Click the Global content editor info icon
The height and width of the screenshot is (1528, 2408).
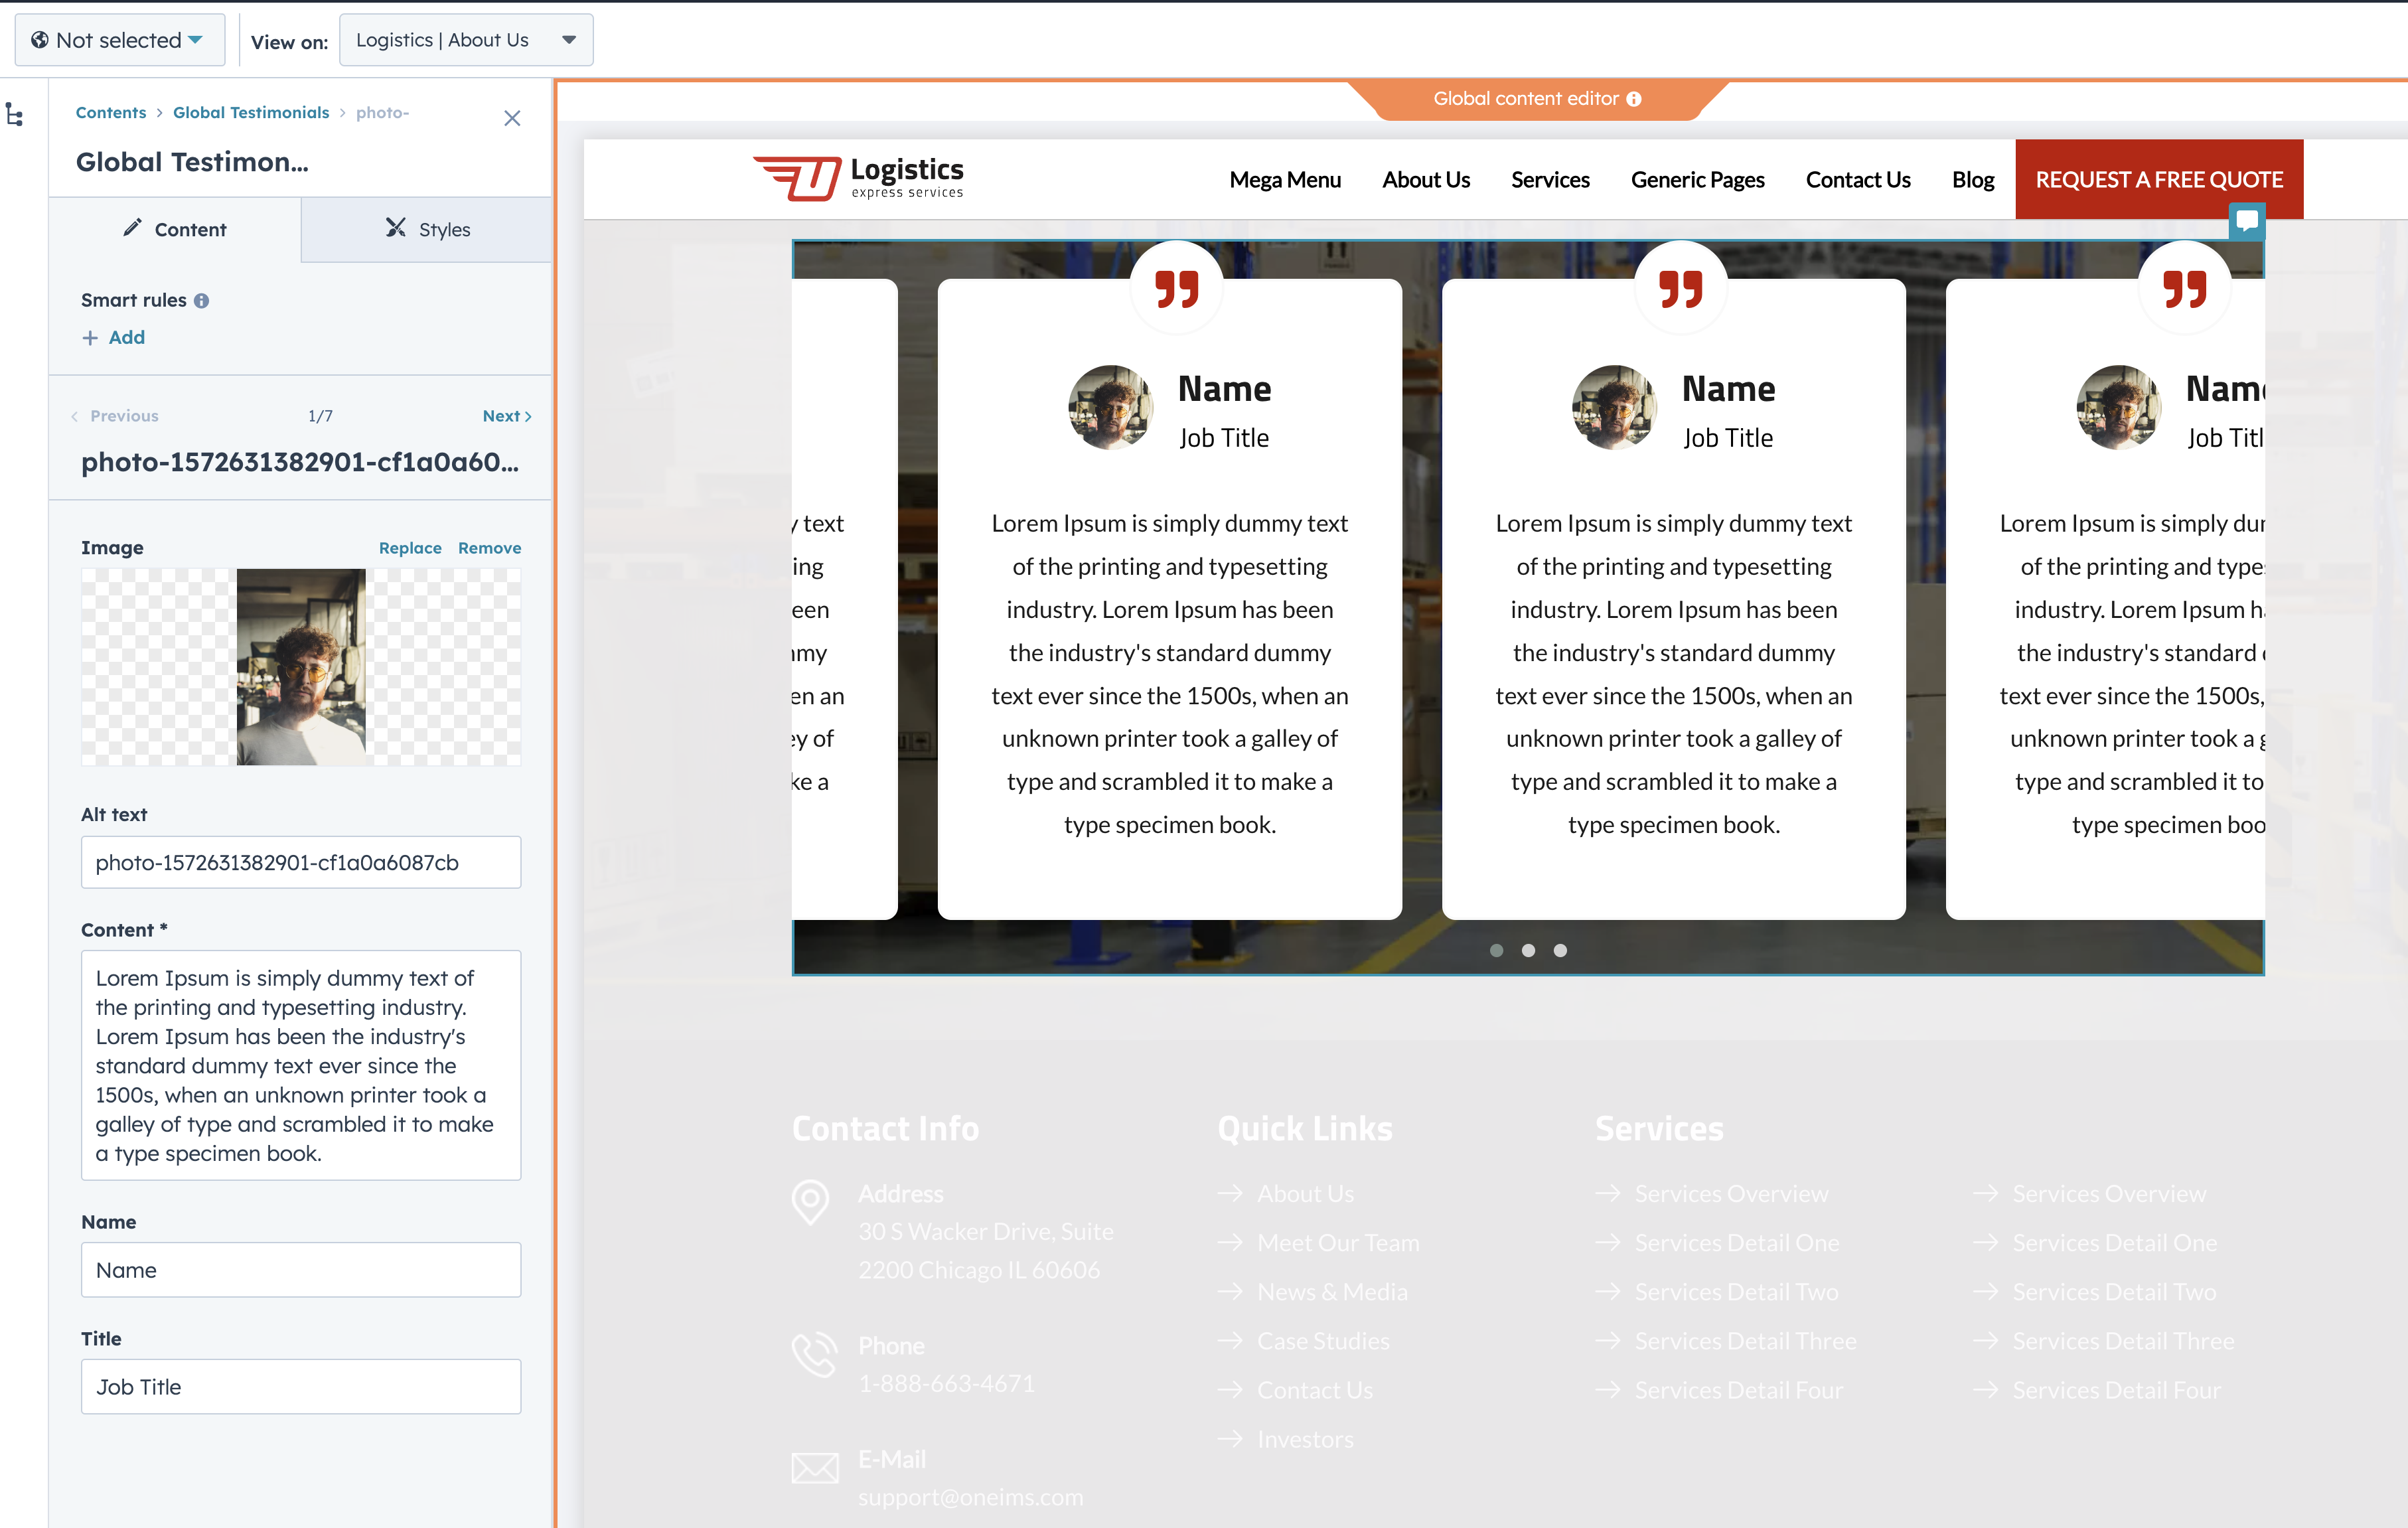point(1634,99)
